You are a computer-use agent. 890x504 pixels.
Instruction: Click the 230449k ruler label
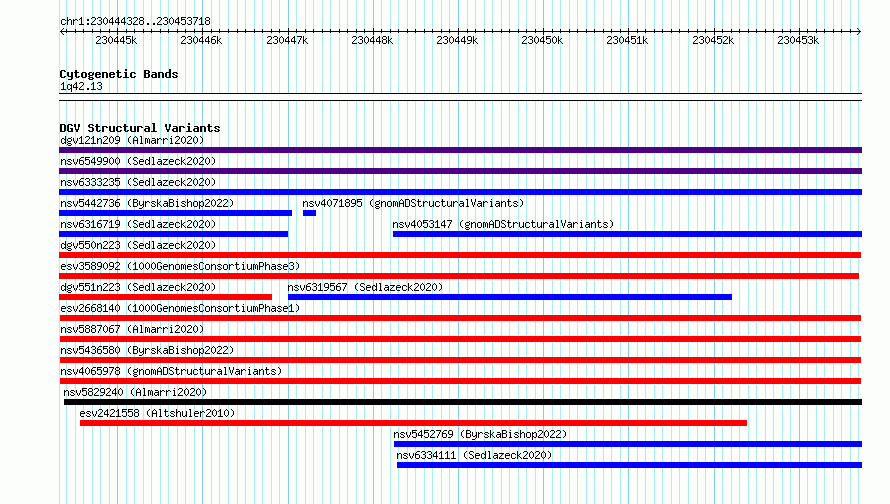pos(457,40)
